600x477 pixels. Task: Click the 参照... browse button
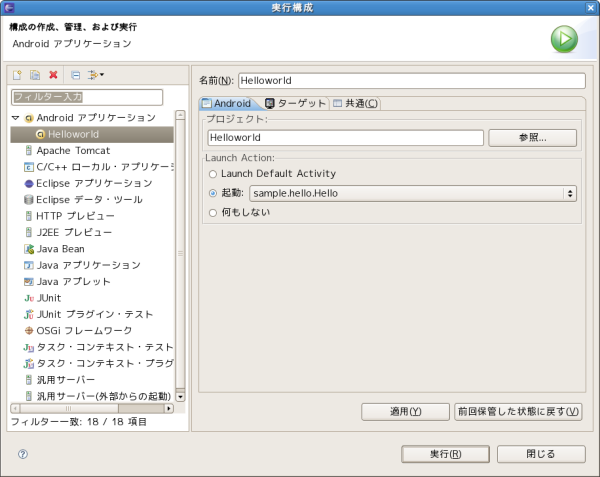[532, 137]
